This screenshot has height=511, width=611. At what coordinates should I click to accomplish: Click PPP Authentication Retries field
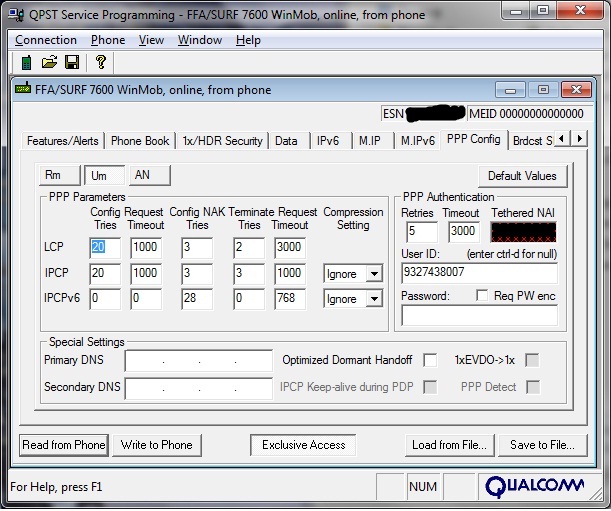[422, 232]
